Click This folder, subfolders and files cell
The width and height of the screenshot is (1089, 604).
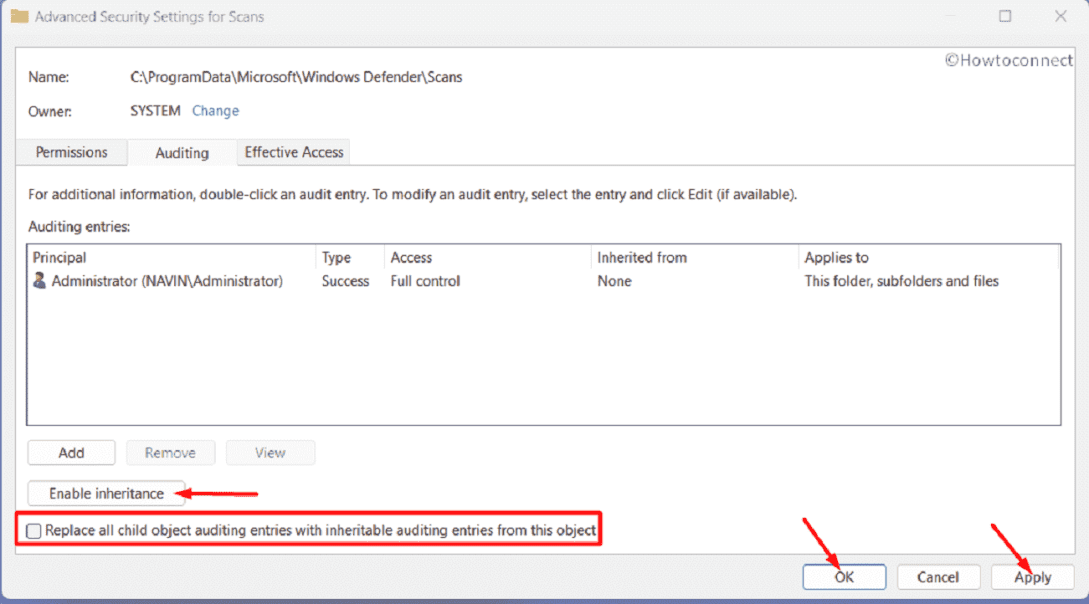coord(901,281)
